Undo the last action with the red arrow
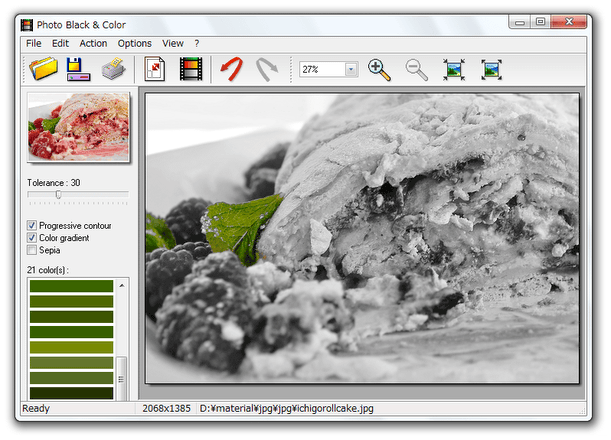This screenshot has height=440, width=611. [x=231, y=69]
